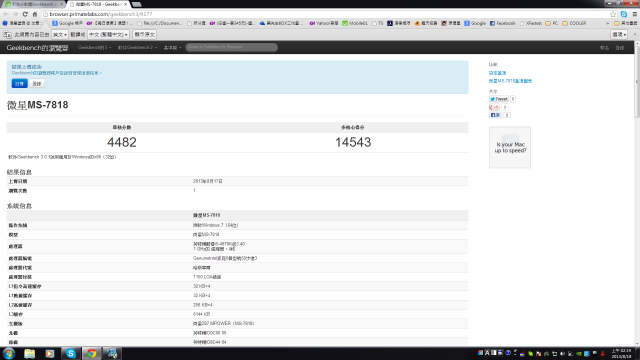Show hidden bookmarks with the overflow chevron
This screenshot has height=360, width=640.
click(607, 23)
